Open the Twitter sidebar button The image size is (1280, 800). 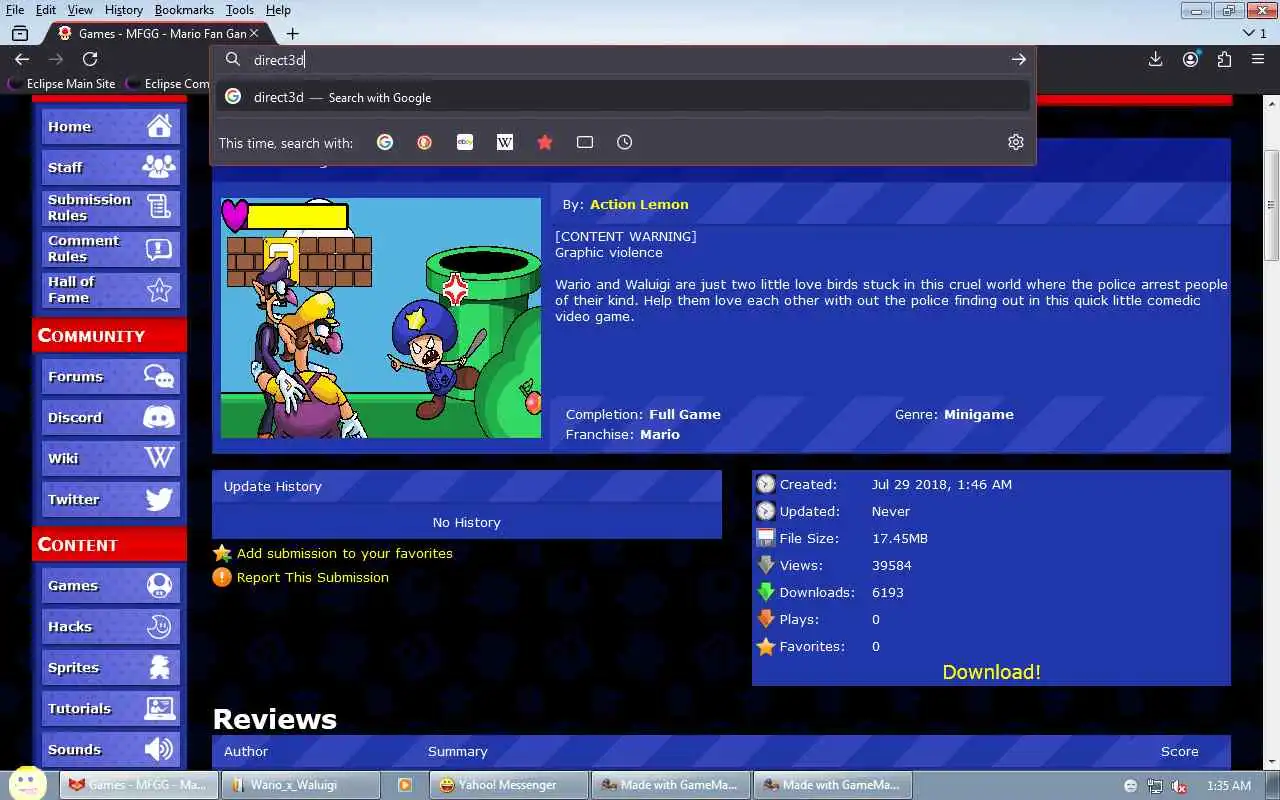(x=110, y=499)
